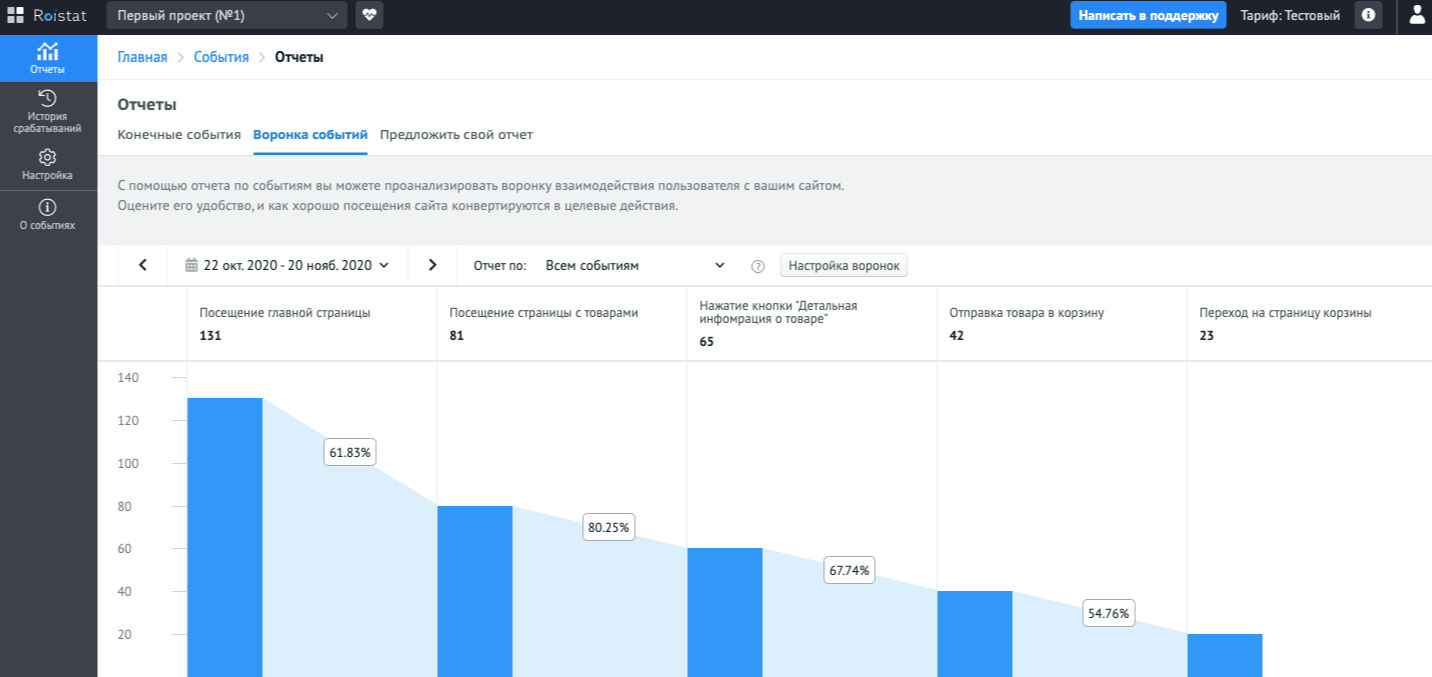The height and width of the screenshot is (677, 1432).
Task: Click Написать в поддержку button
Action: 1148,15
